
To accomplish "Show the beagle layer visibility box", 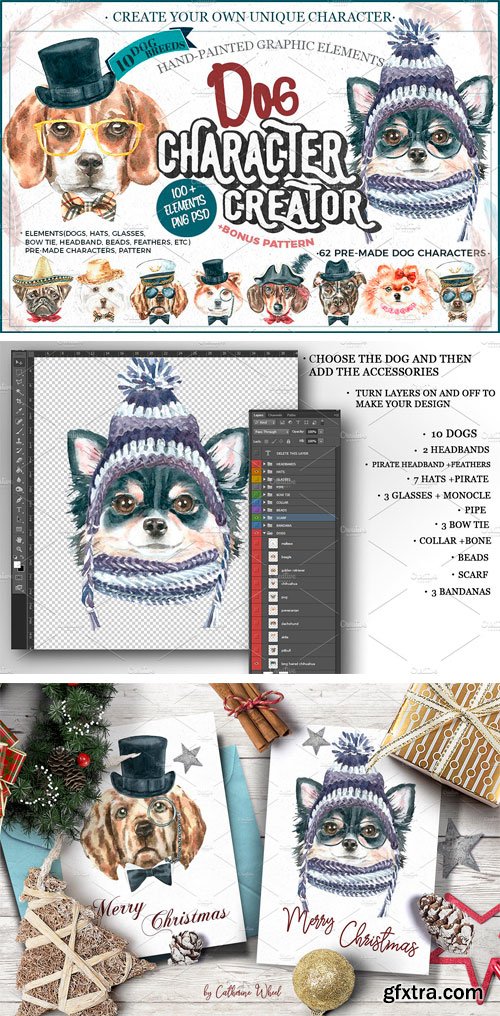I will click(256, 557).
